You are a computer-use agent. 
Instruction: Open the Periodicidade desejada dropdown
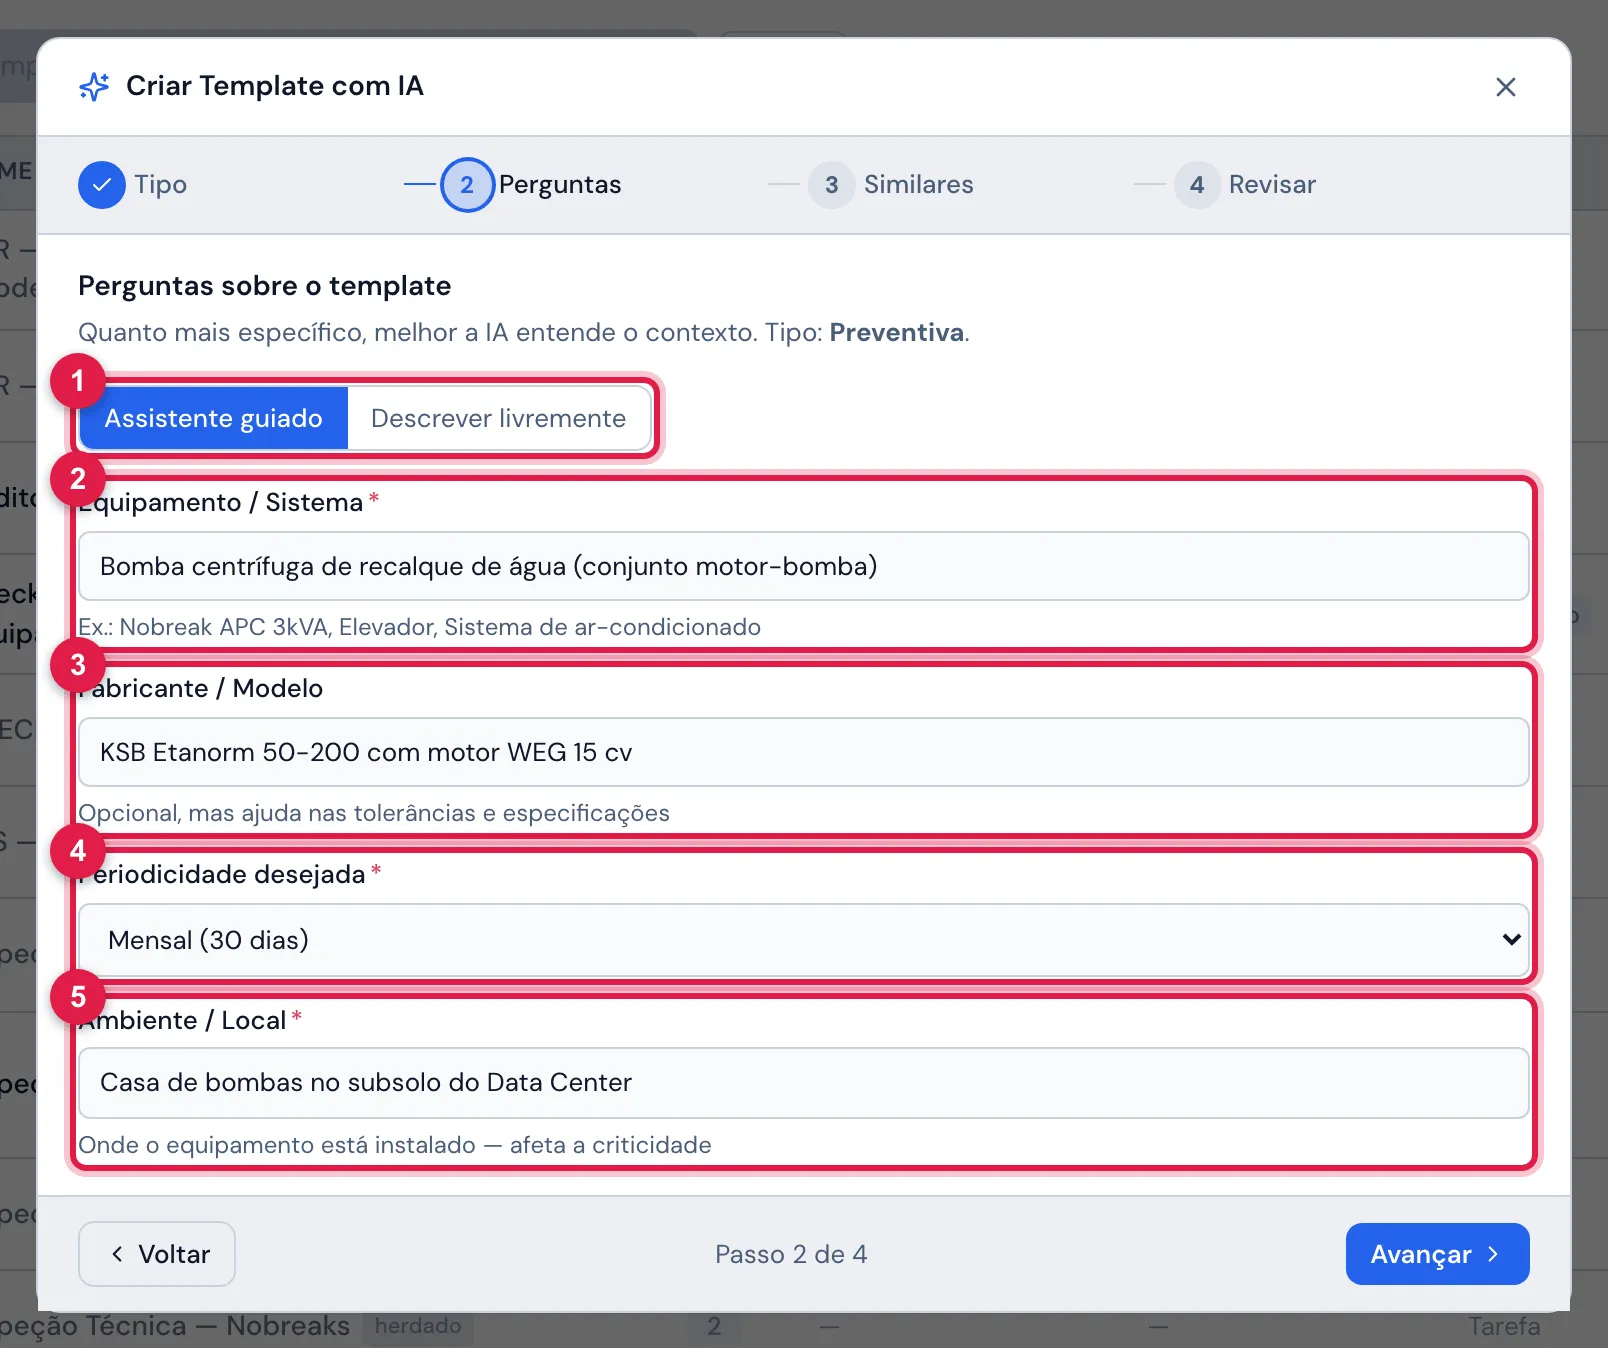(x=804, y=940)
